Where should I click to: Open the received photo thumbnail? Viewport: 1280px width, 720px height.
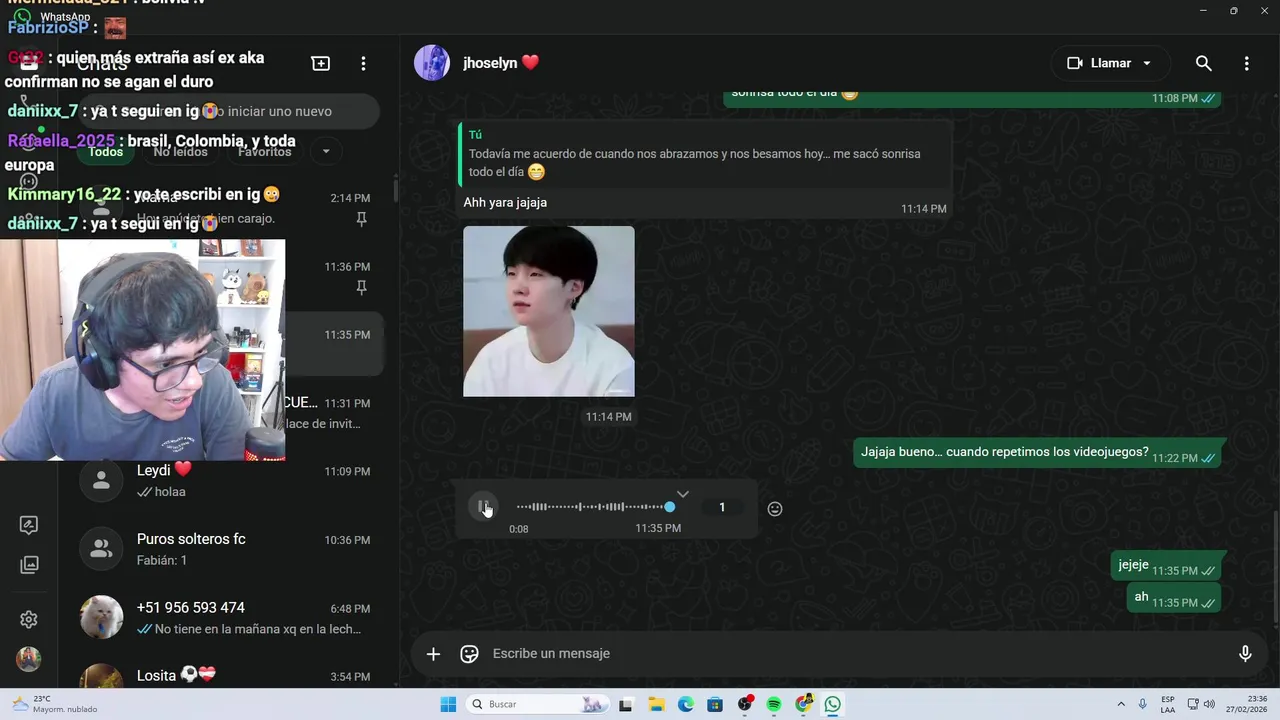click(x=549, y=311)
